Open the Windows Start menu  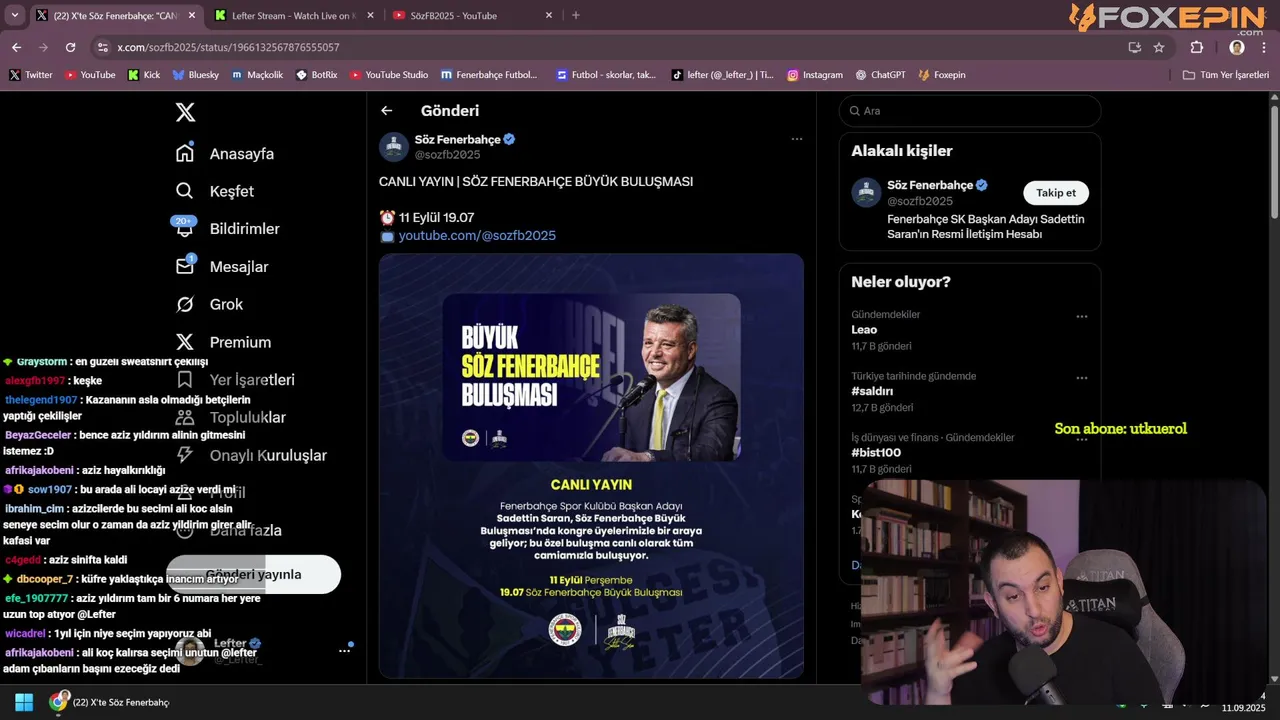[x=24, y=702]
